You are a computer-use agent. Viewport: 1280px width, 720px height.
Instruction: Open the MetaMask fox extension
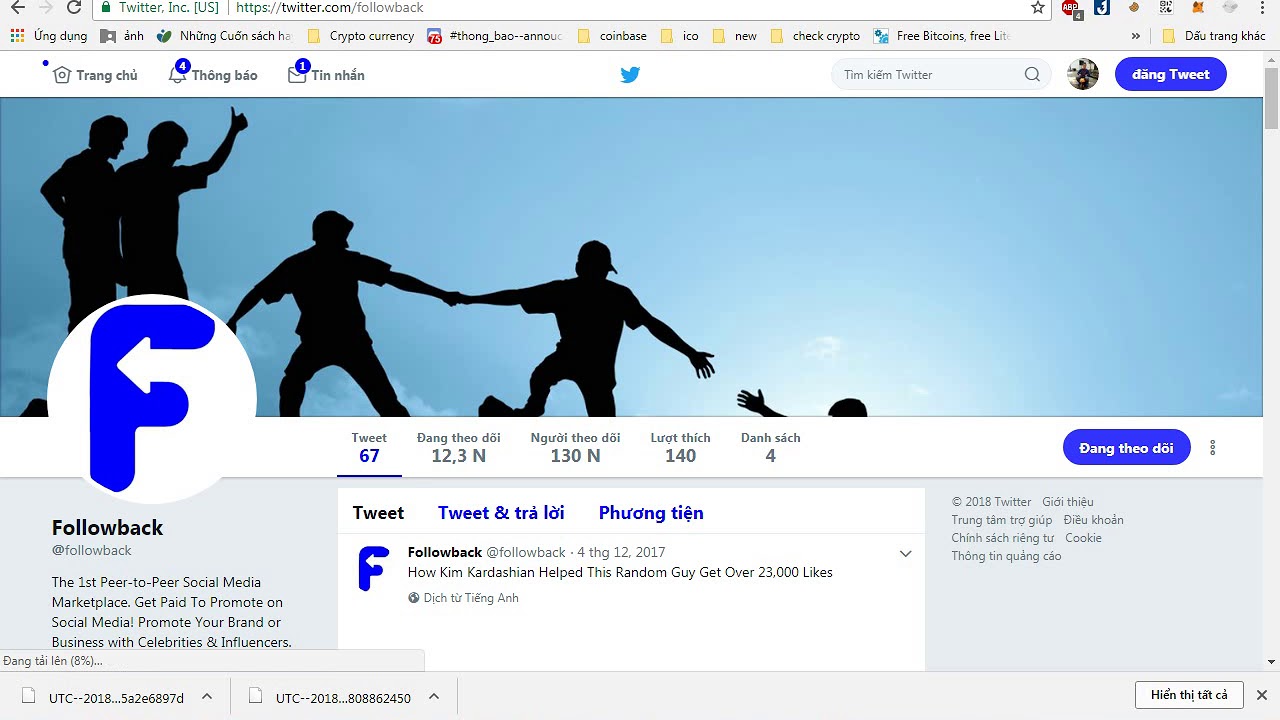1198,8
